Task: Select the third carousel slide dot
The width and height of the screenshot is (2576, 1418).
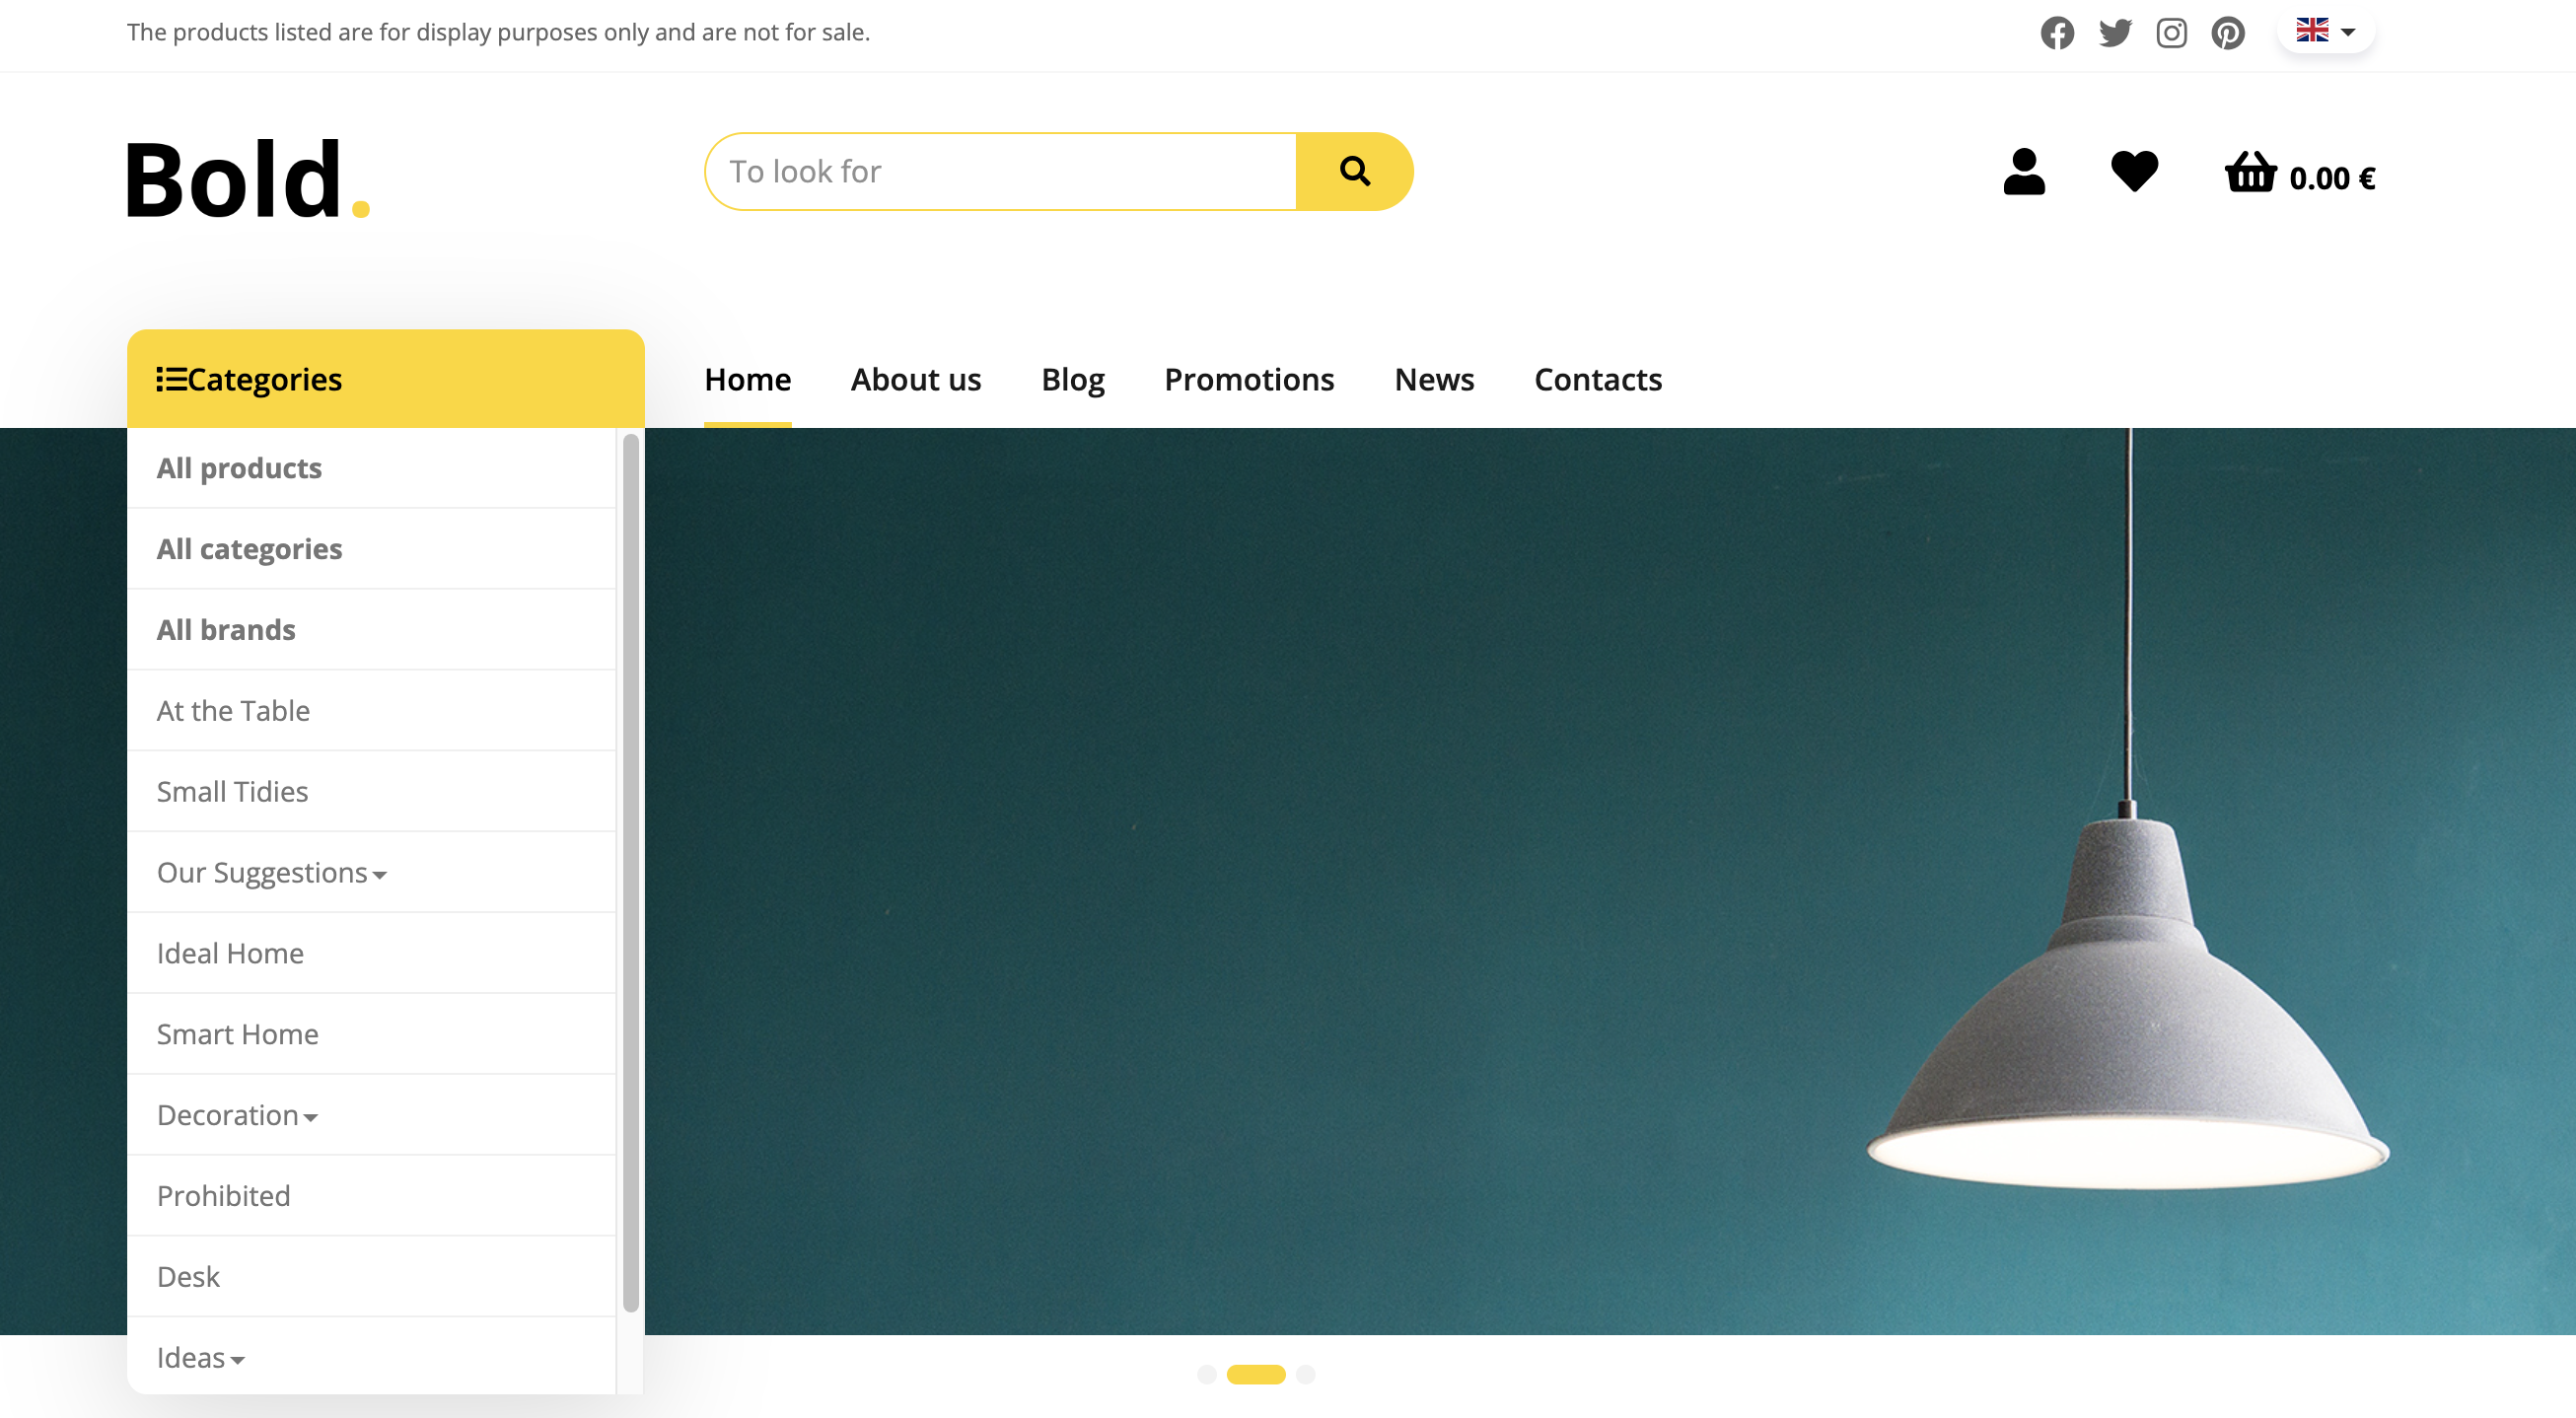Action: click(x=1305, y=1374)
